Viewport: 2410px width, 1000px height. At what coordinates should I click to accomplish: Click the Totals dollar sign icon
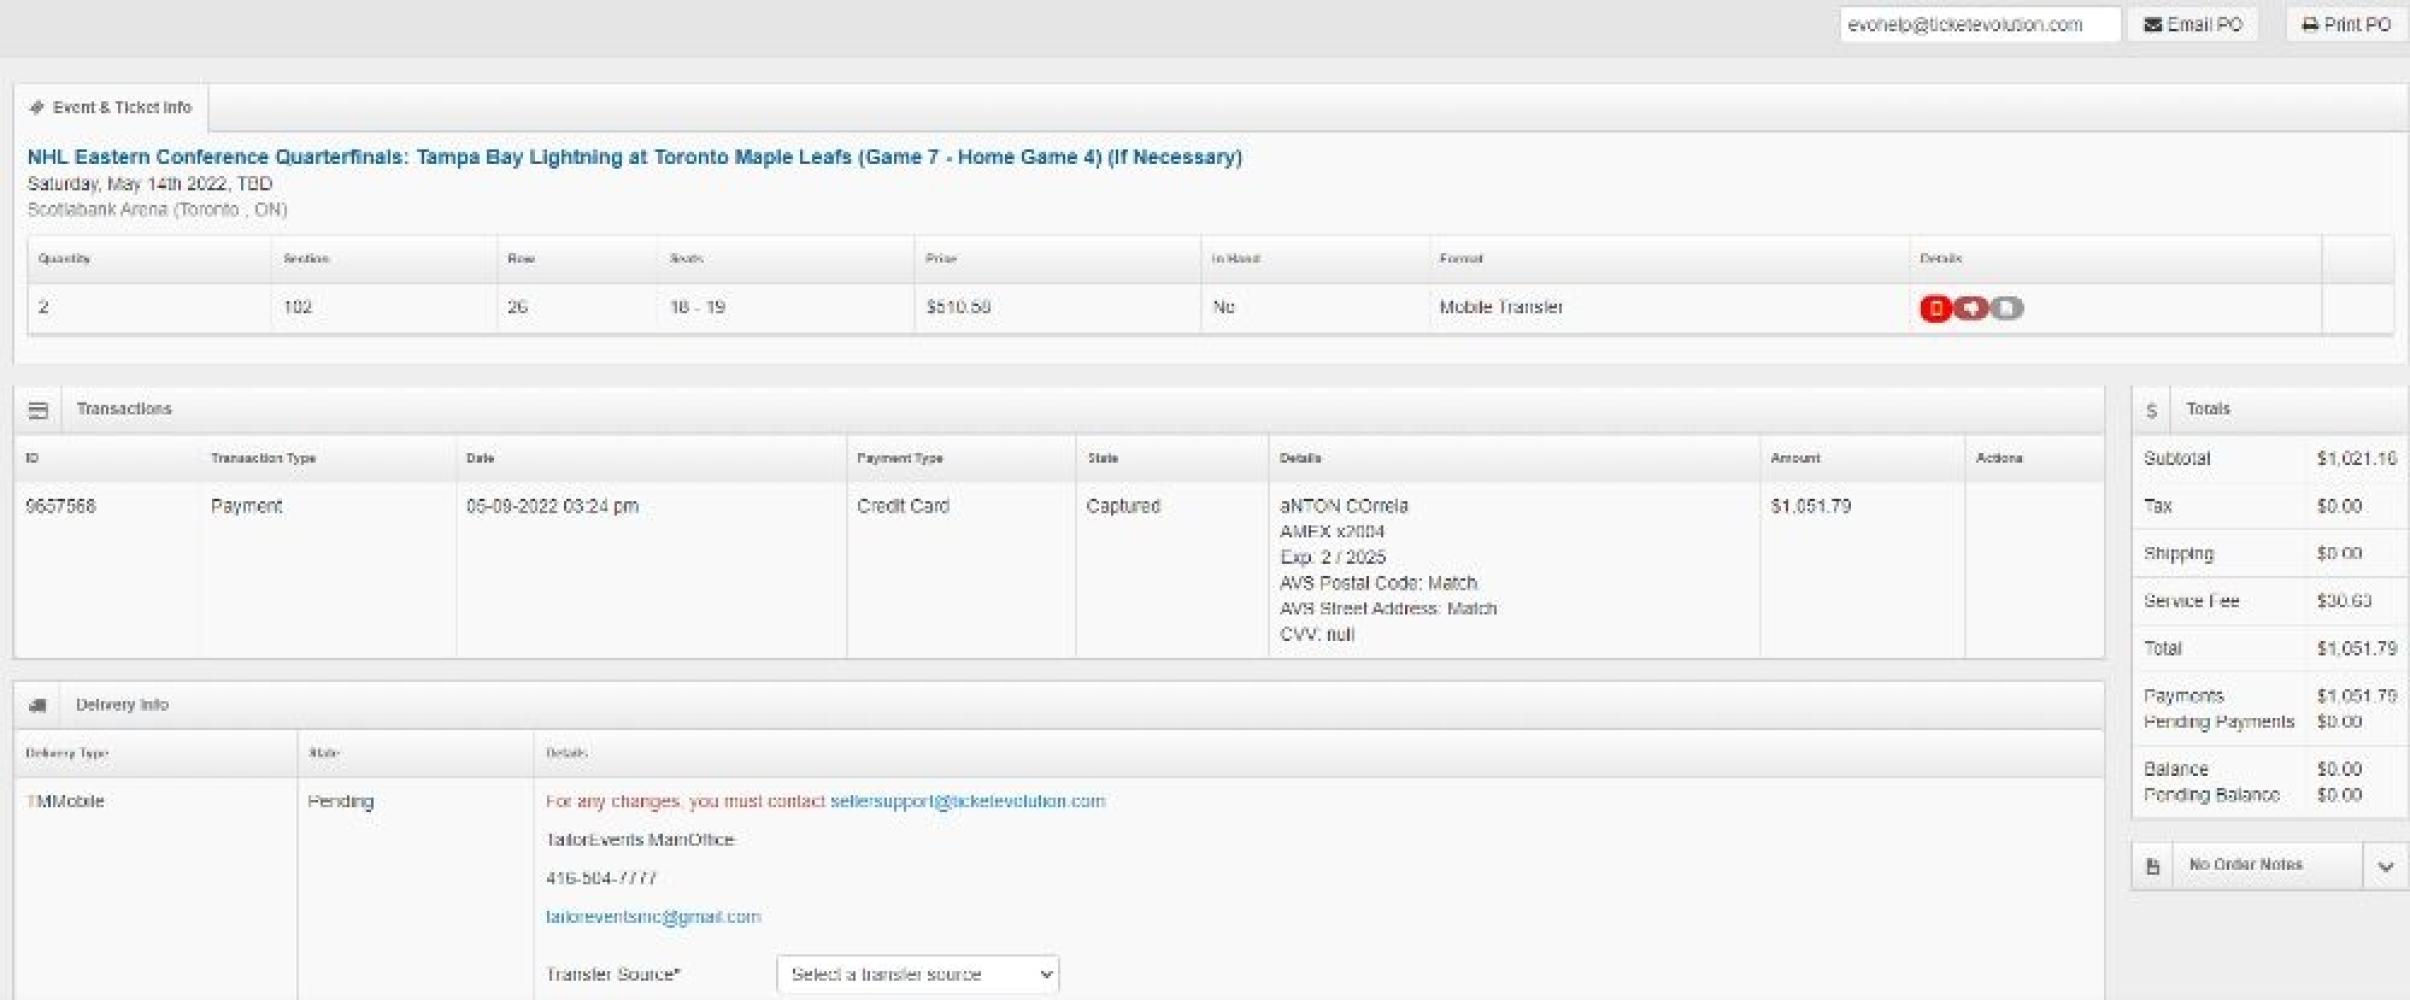(2151, 410)
